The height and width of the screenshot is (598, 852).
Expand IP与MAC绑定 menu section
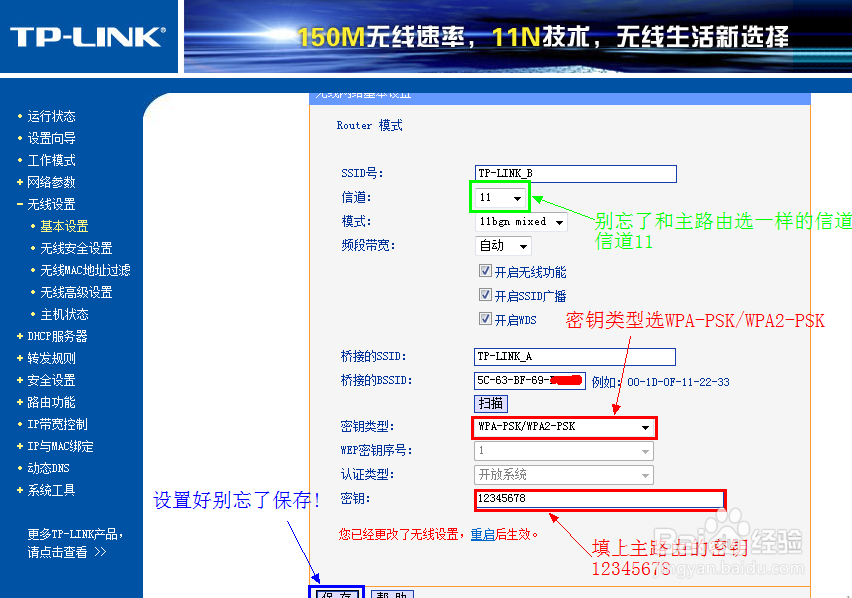coord(60,446)
